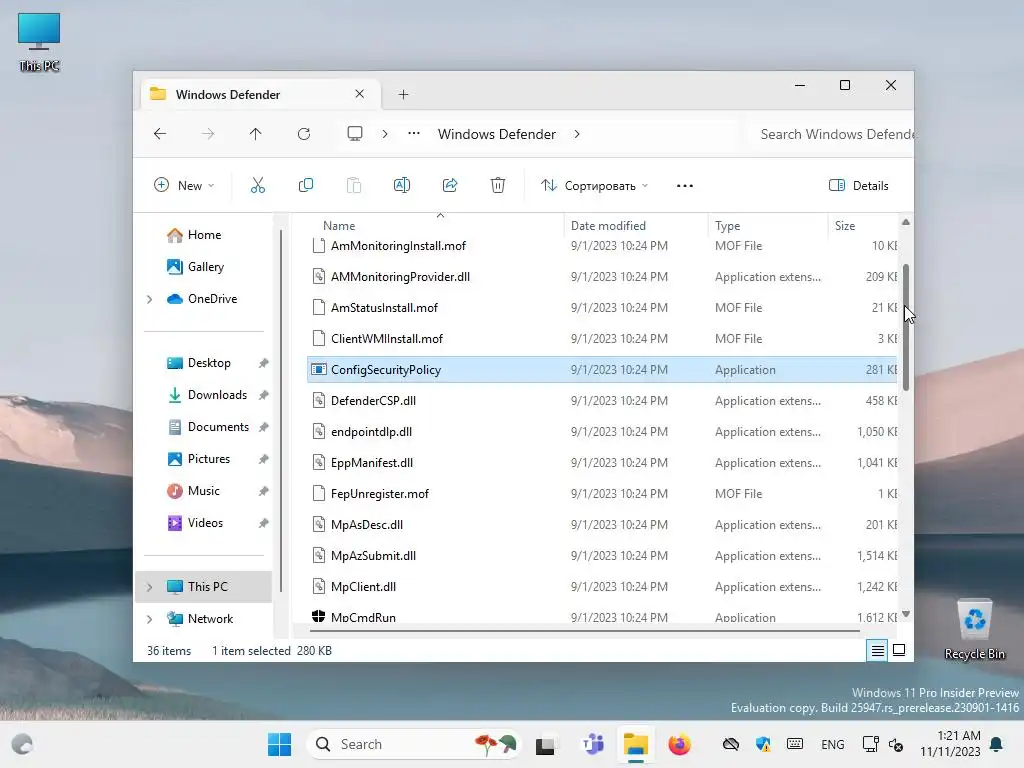Open Documents quick access folder
The image size is (1024, 768).
(218, 426)
